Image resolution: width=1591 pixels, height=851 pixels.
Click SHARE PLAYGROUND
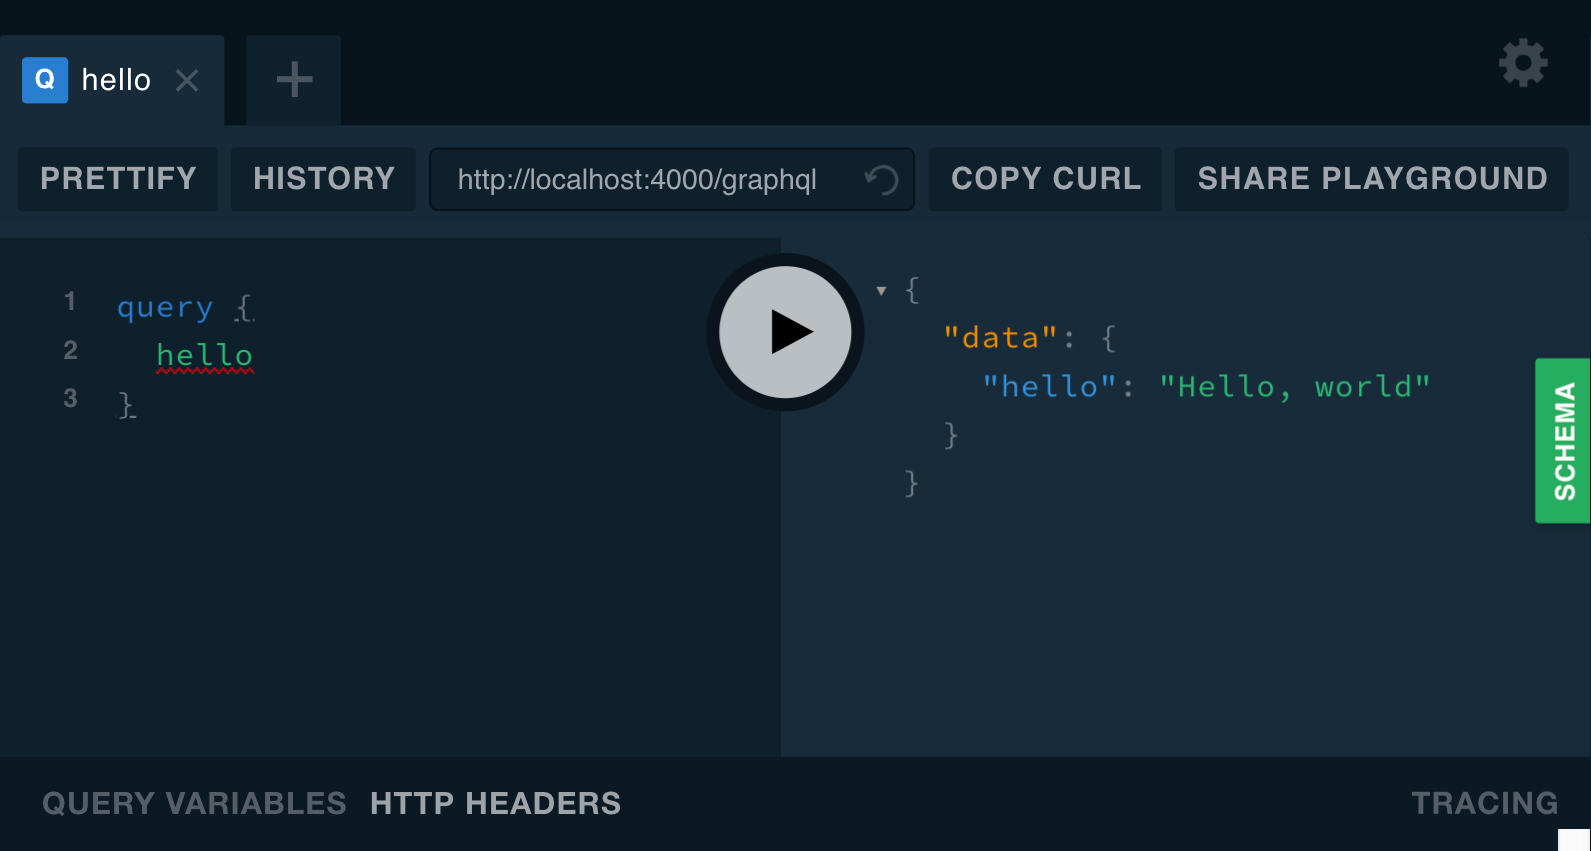[1371, 179]
